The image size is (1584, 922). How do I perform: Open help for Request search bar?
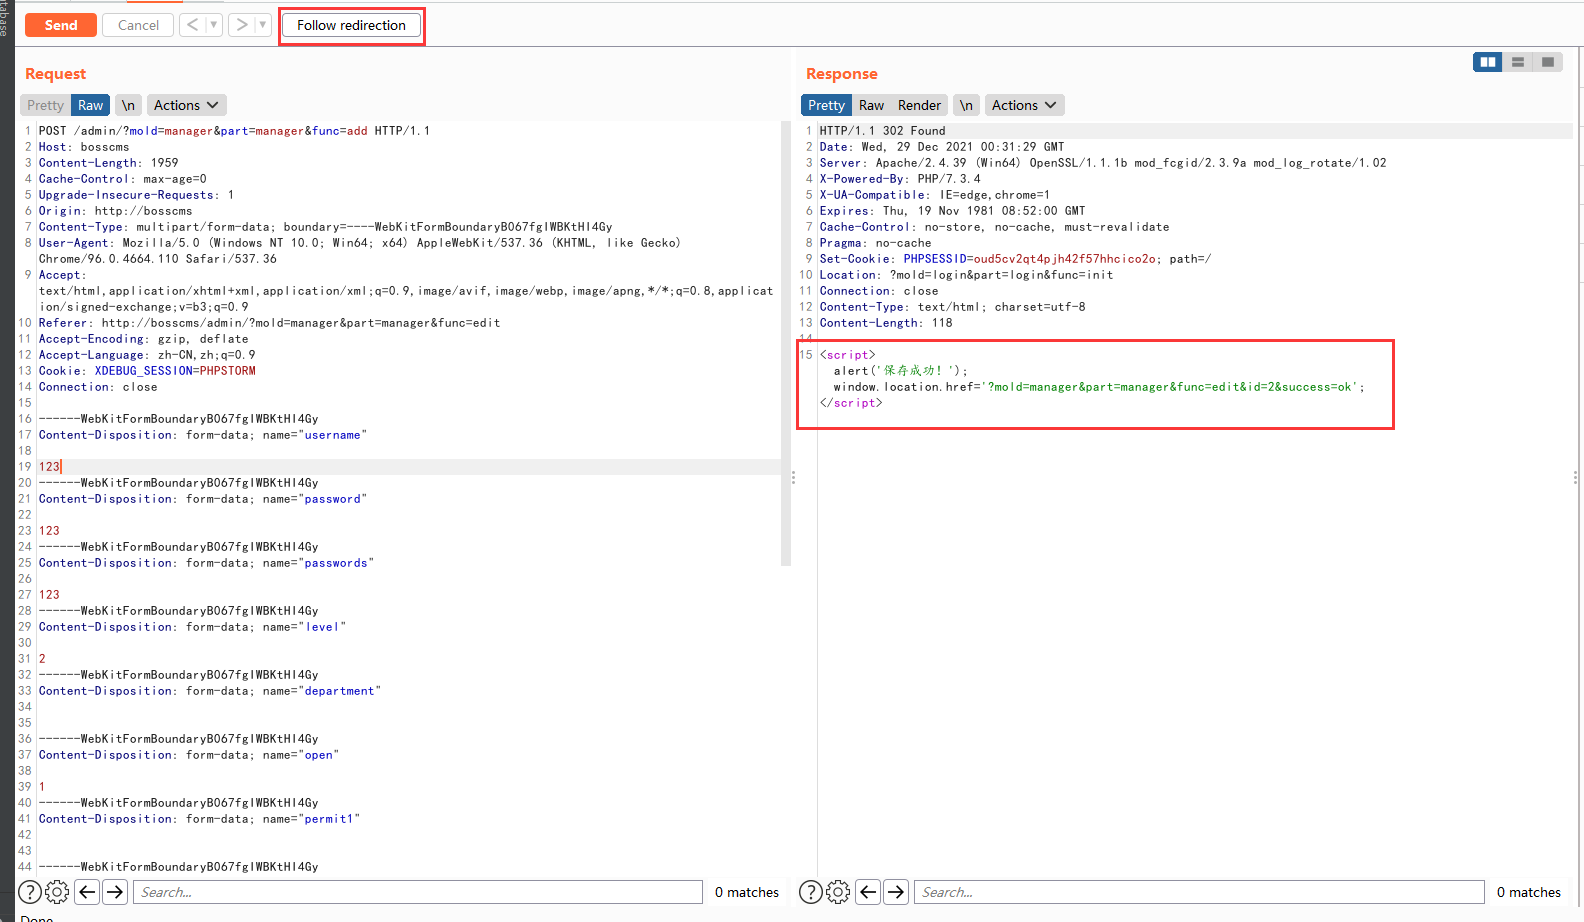click(x=30, y=892)
